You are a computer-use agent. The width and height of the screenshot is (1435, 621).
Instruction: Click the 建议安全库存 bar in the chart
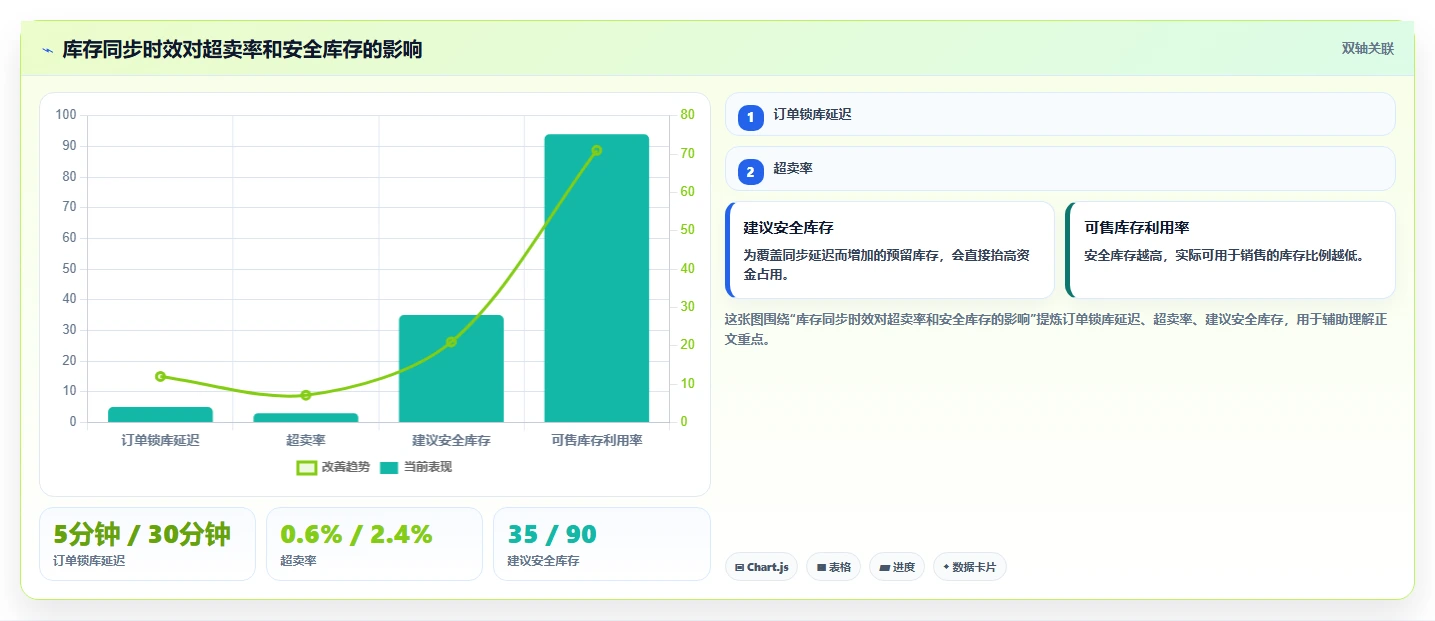coord(451,368)
